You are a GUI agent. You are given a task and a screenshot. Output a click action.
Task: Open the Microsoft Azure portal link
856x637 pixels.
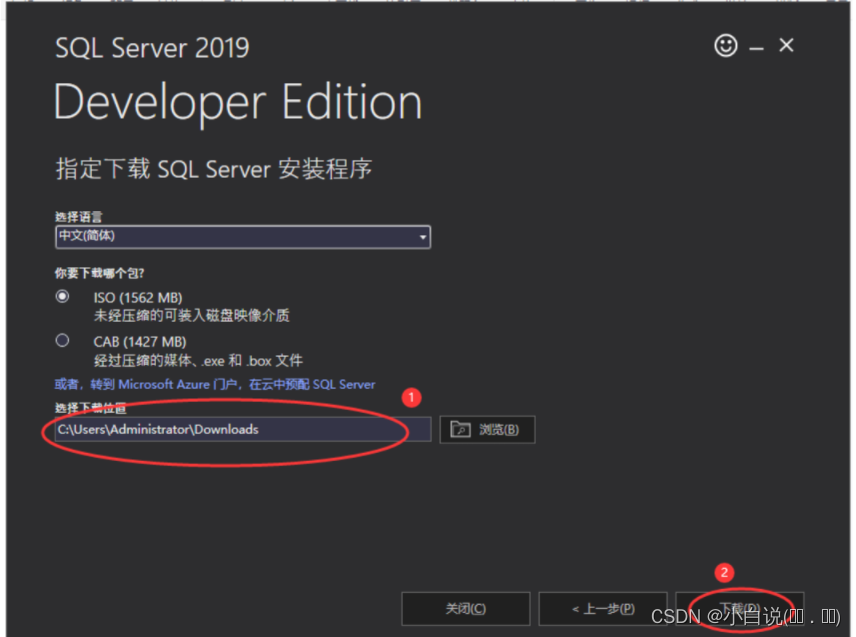coord(215,384)
